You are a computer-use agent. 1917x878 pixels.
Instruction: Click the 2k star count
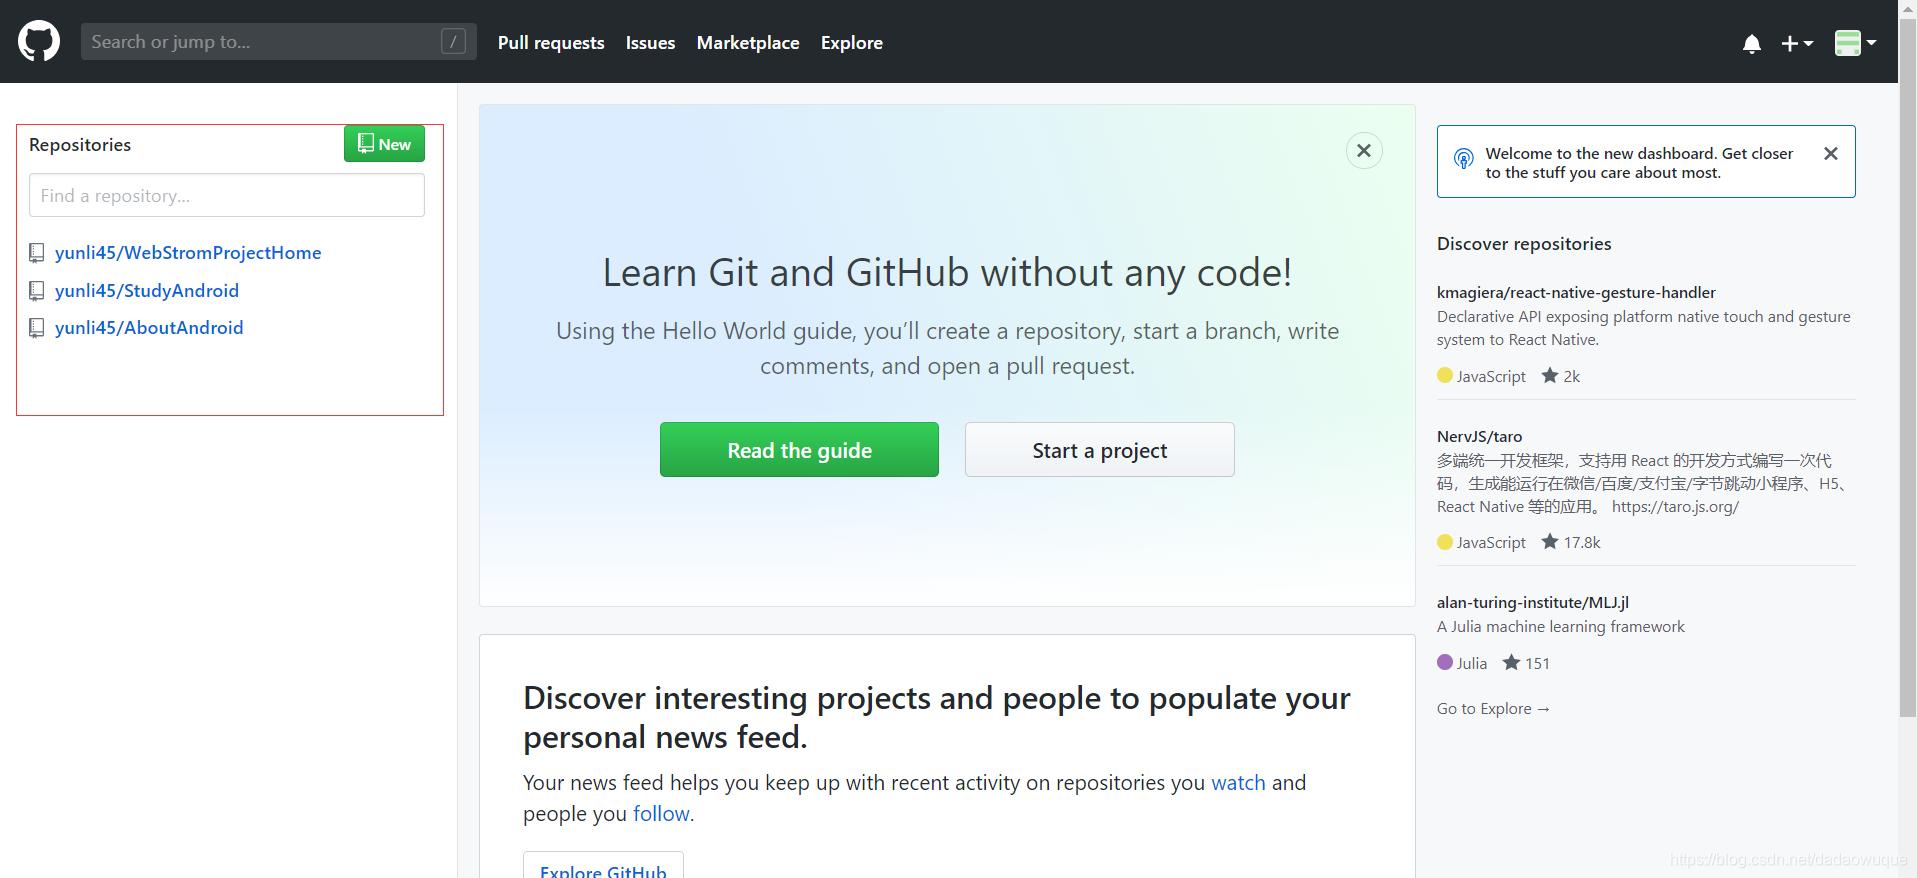click(x=1561, y=376)
